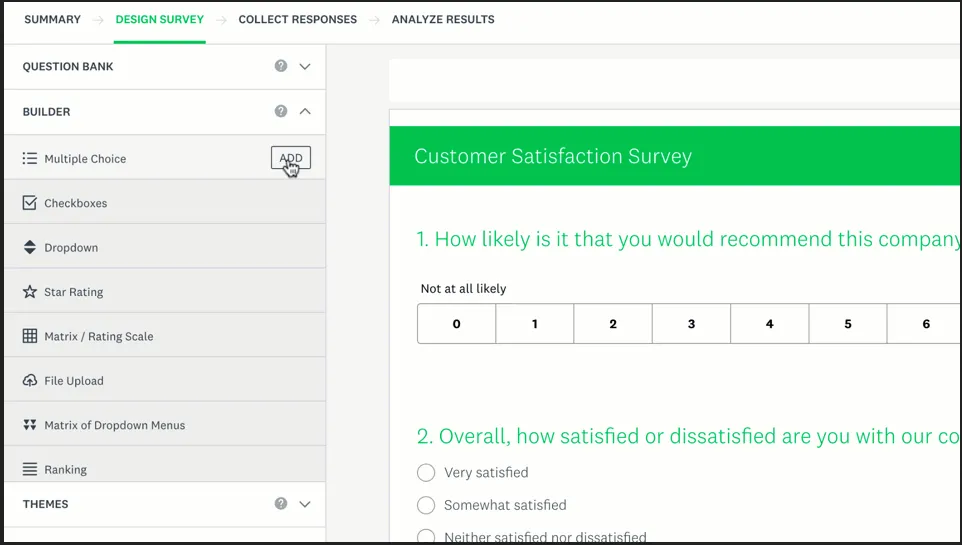Click the File Upload cloud icon
The width and height of the screenshot is (962, 545).
[30, 381]
